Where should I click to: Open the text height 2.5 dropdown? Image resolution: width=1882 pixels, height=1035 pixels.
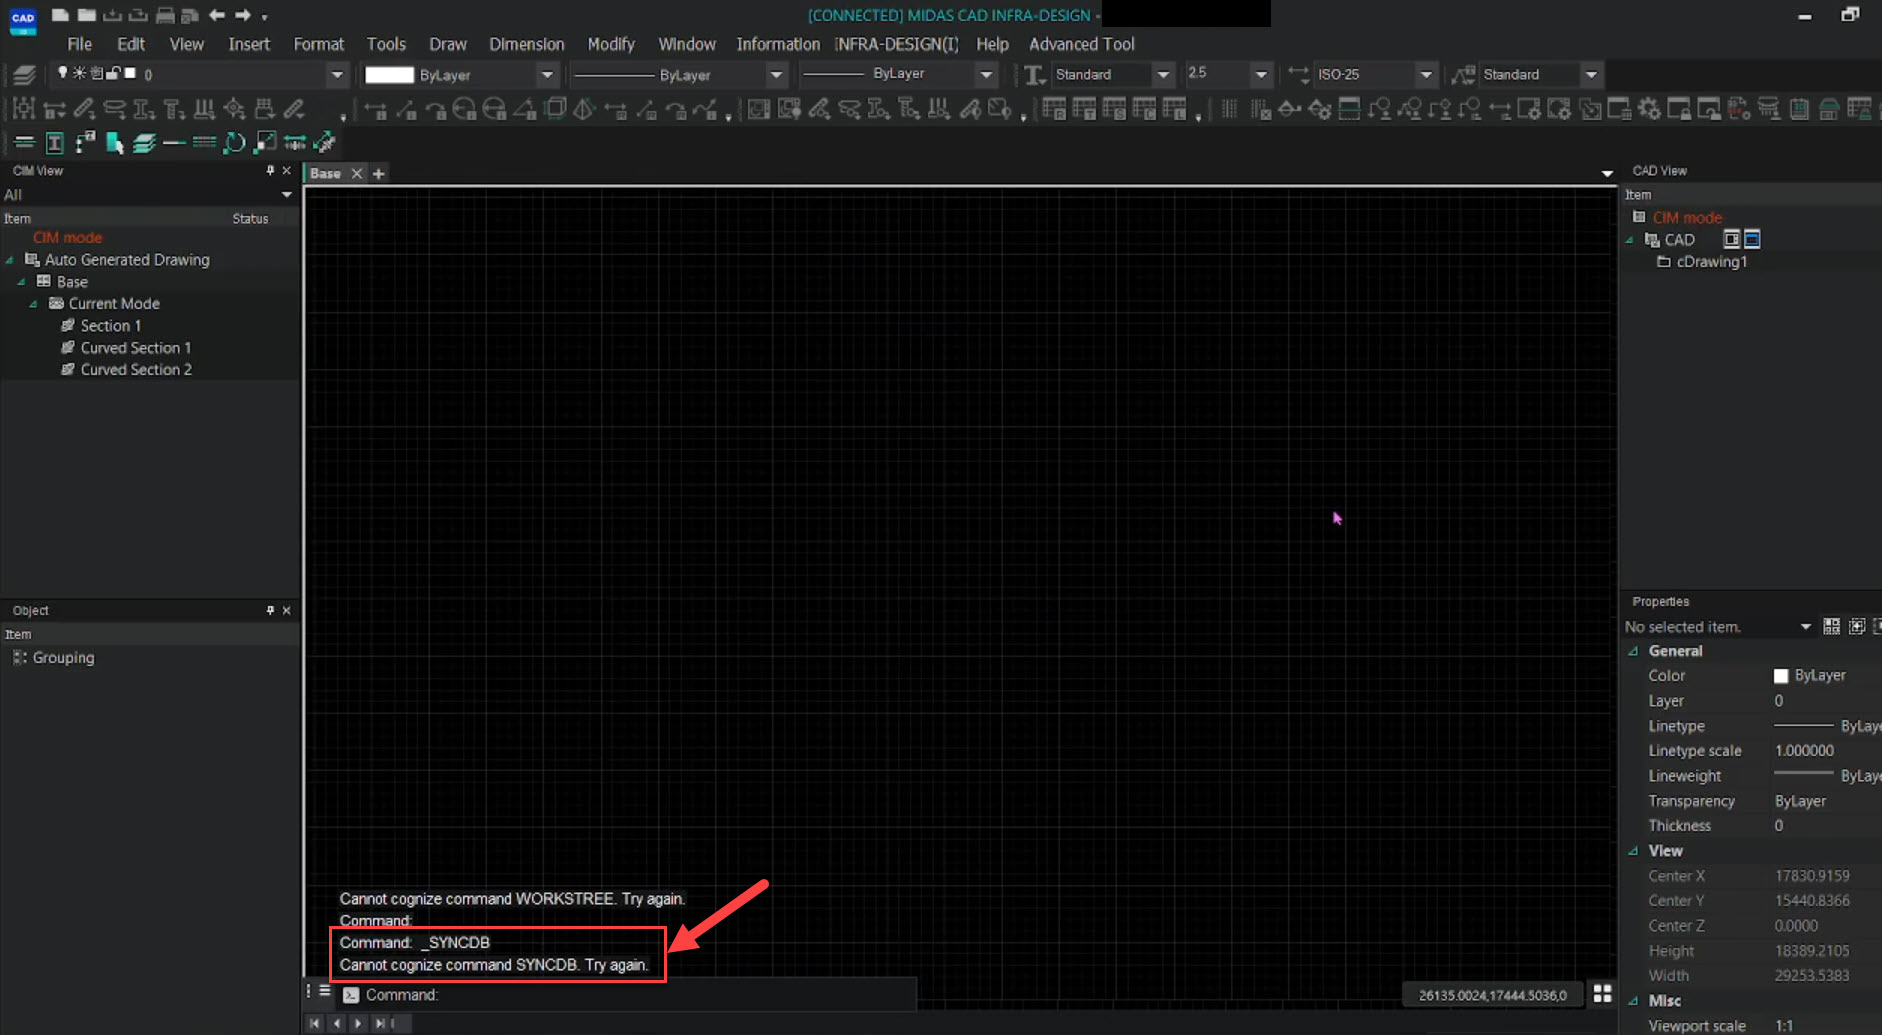(x=1261, y=74)
